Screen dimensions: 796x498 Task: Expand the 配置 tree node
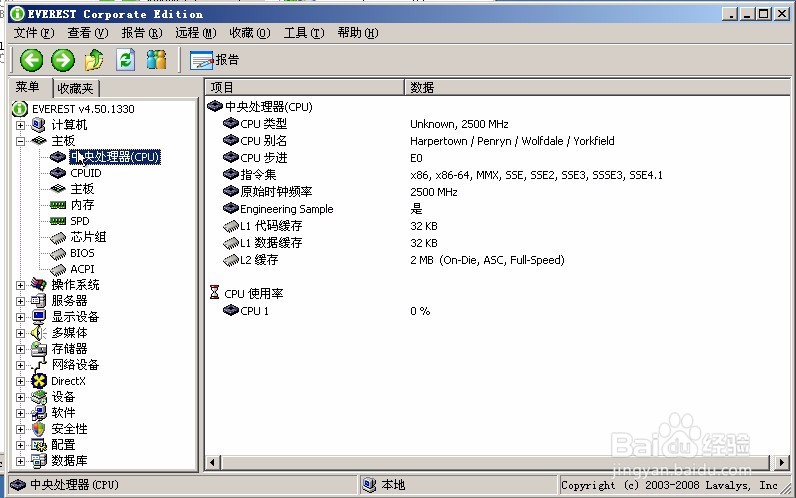tap(20, 445)
